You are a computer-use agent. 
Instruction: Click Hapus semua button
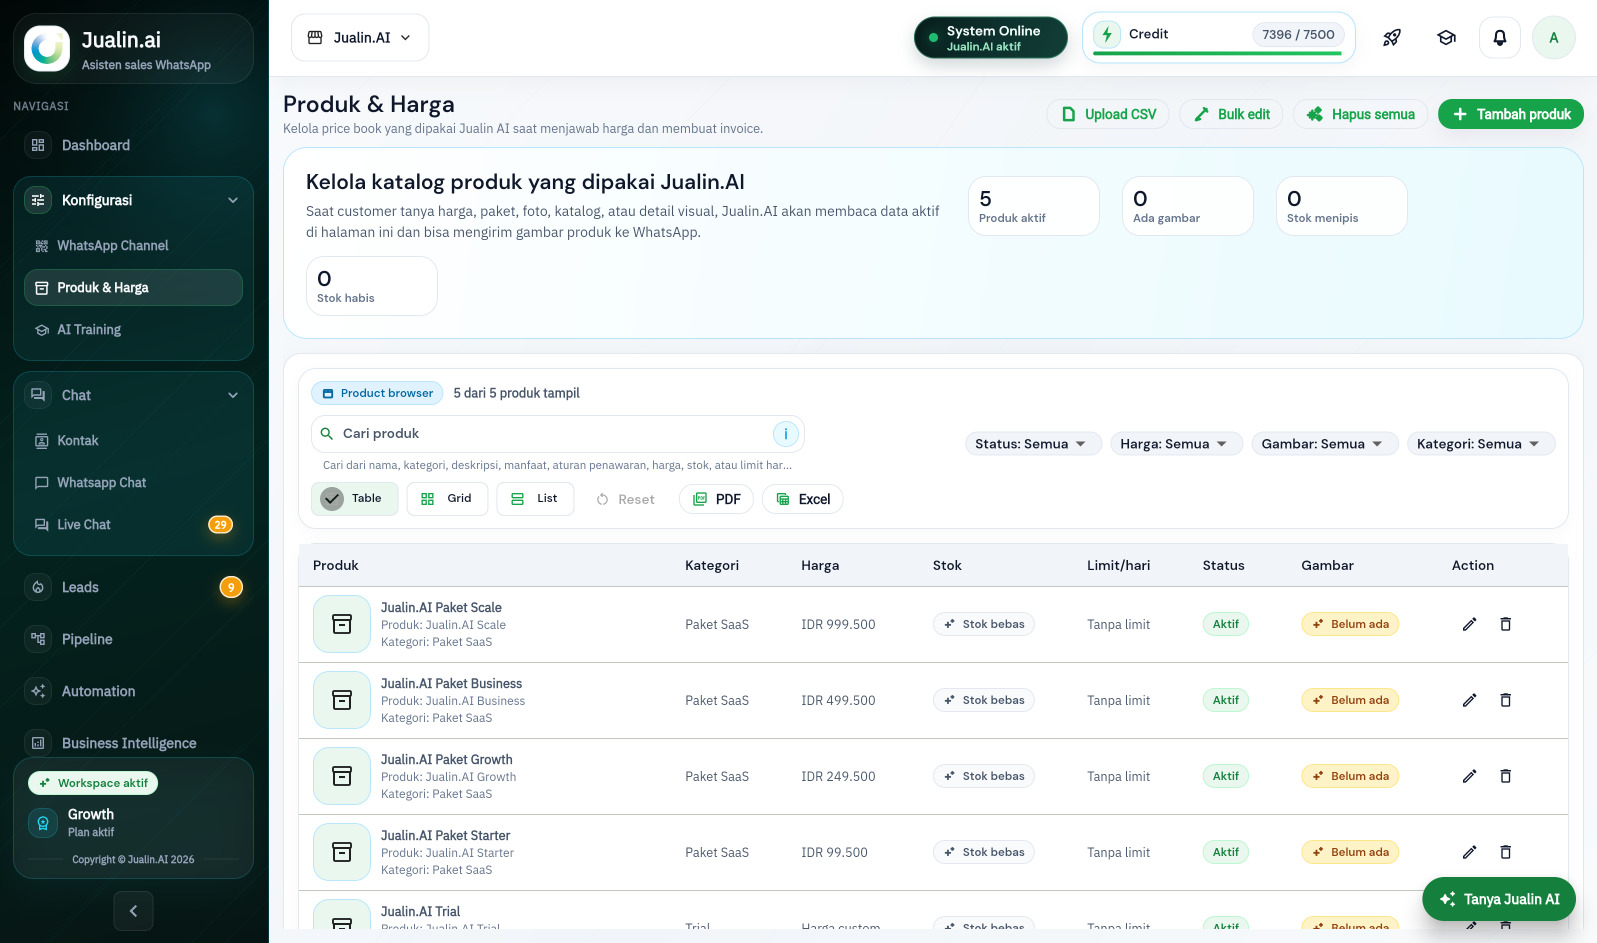1360,114
